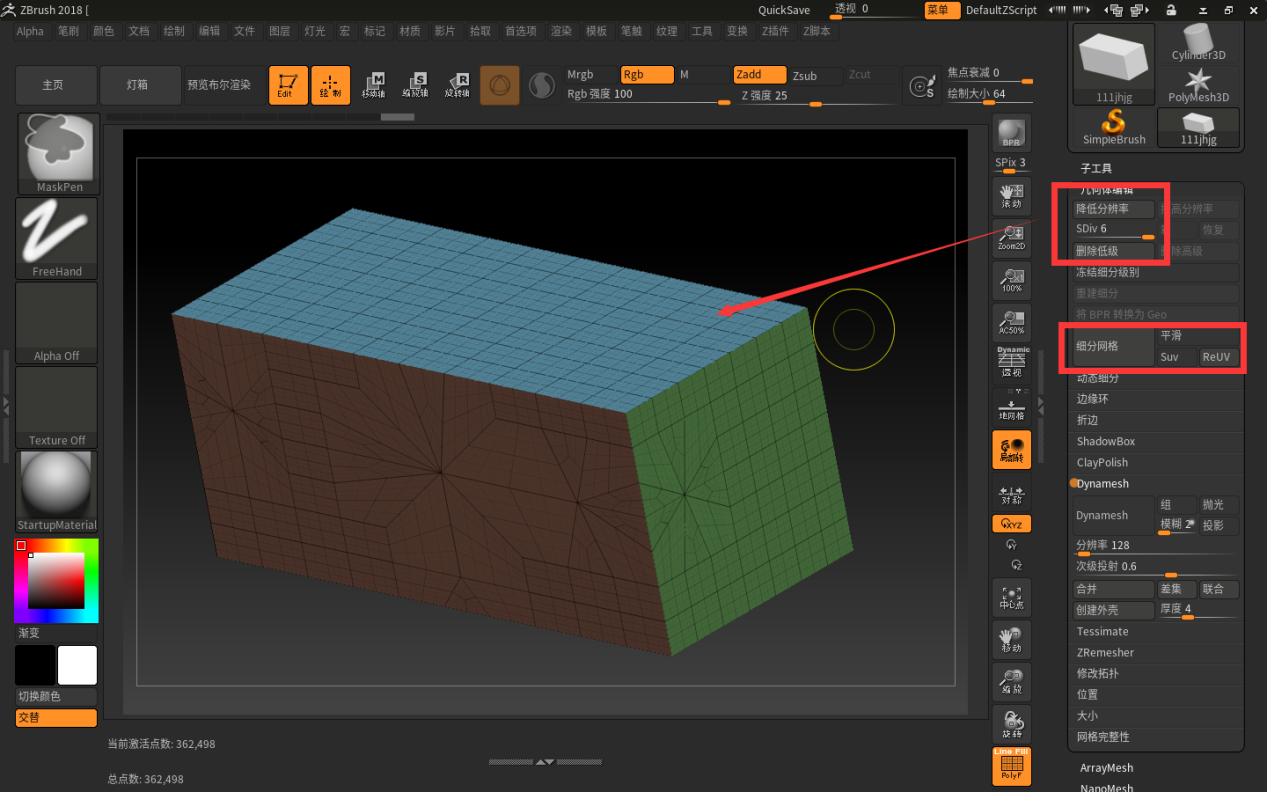1267x792 pixels.
Task: Activate the Move axis (M) tool icon
Action: pos(374,85)
